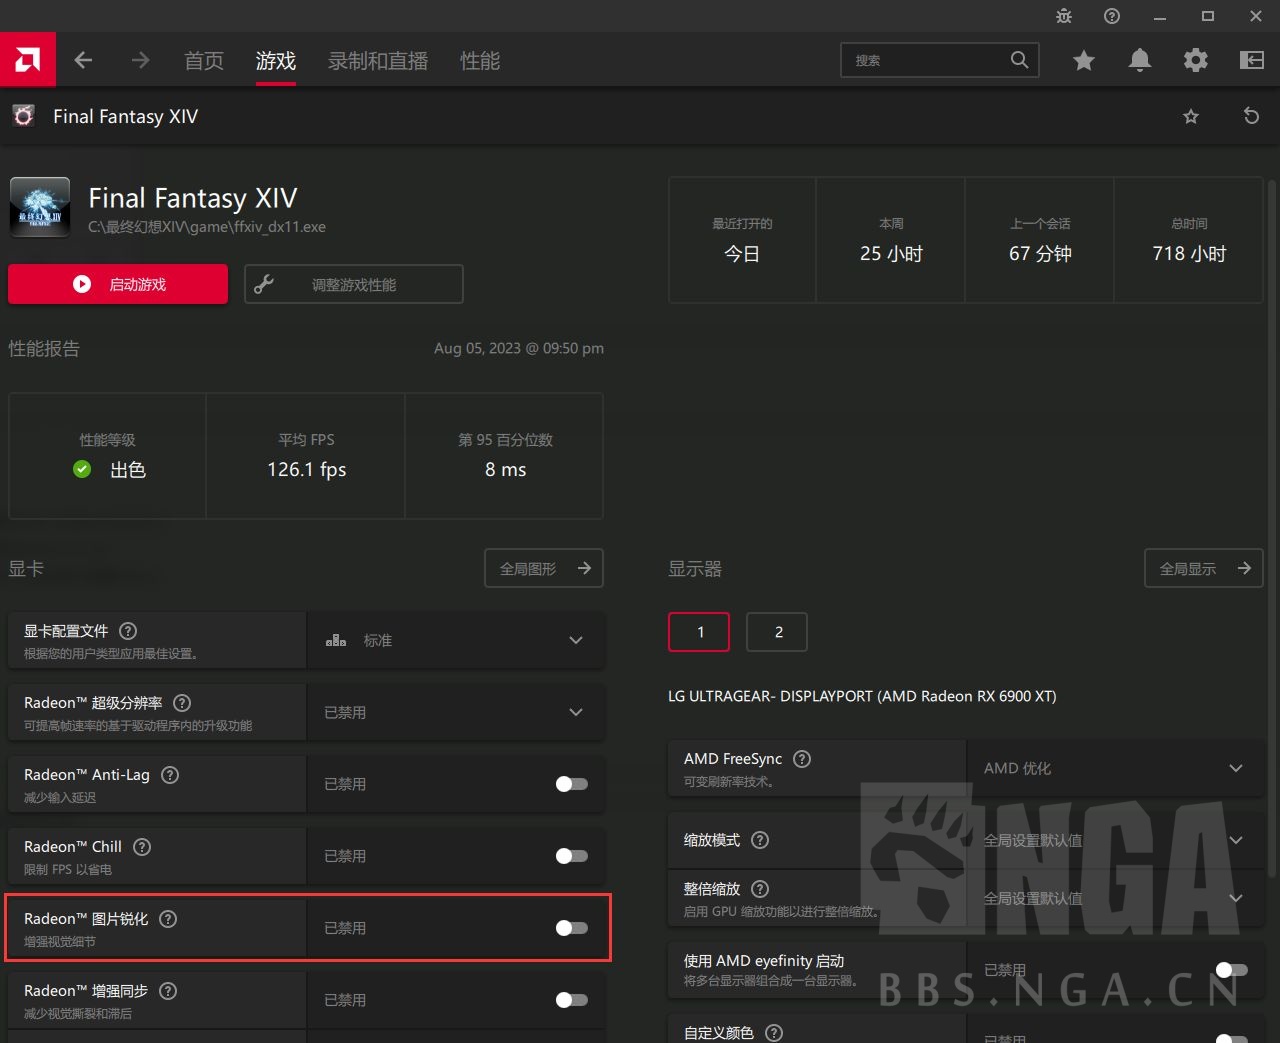Open 全局图形 settings
Screen dimensions: 1280x1043
click(544, 568)
